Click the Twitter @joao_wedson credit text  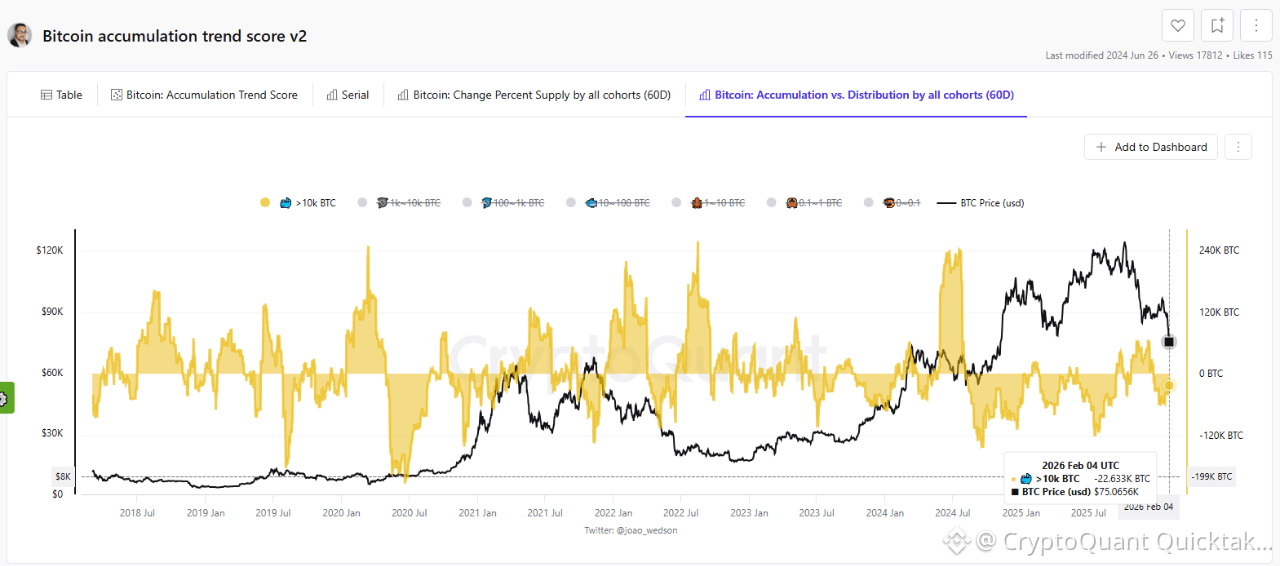pos(631,530)
